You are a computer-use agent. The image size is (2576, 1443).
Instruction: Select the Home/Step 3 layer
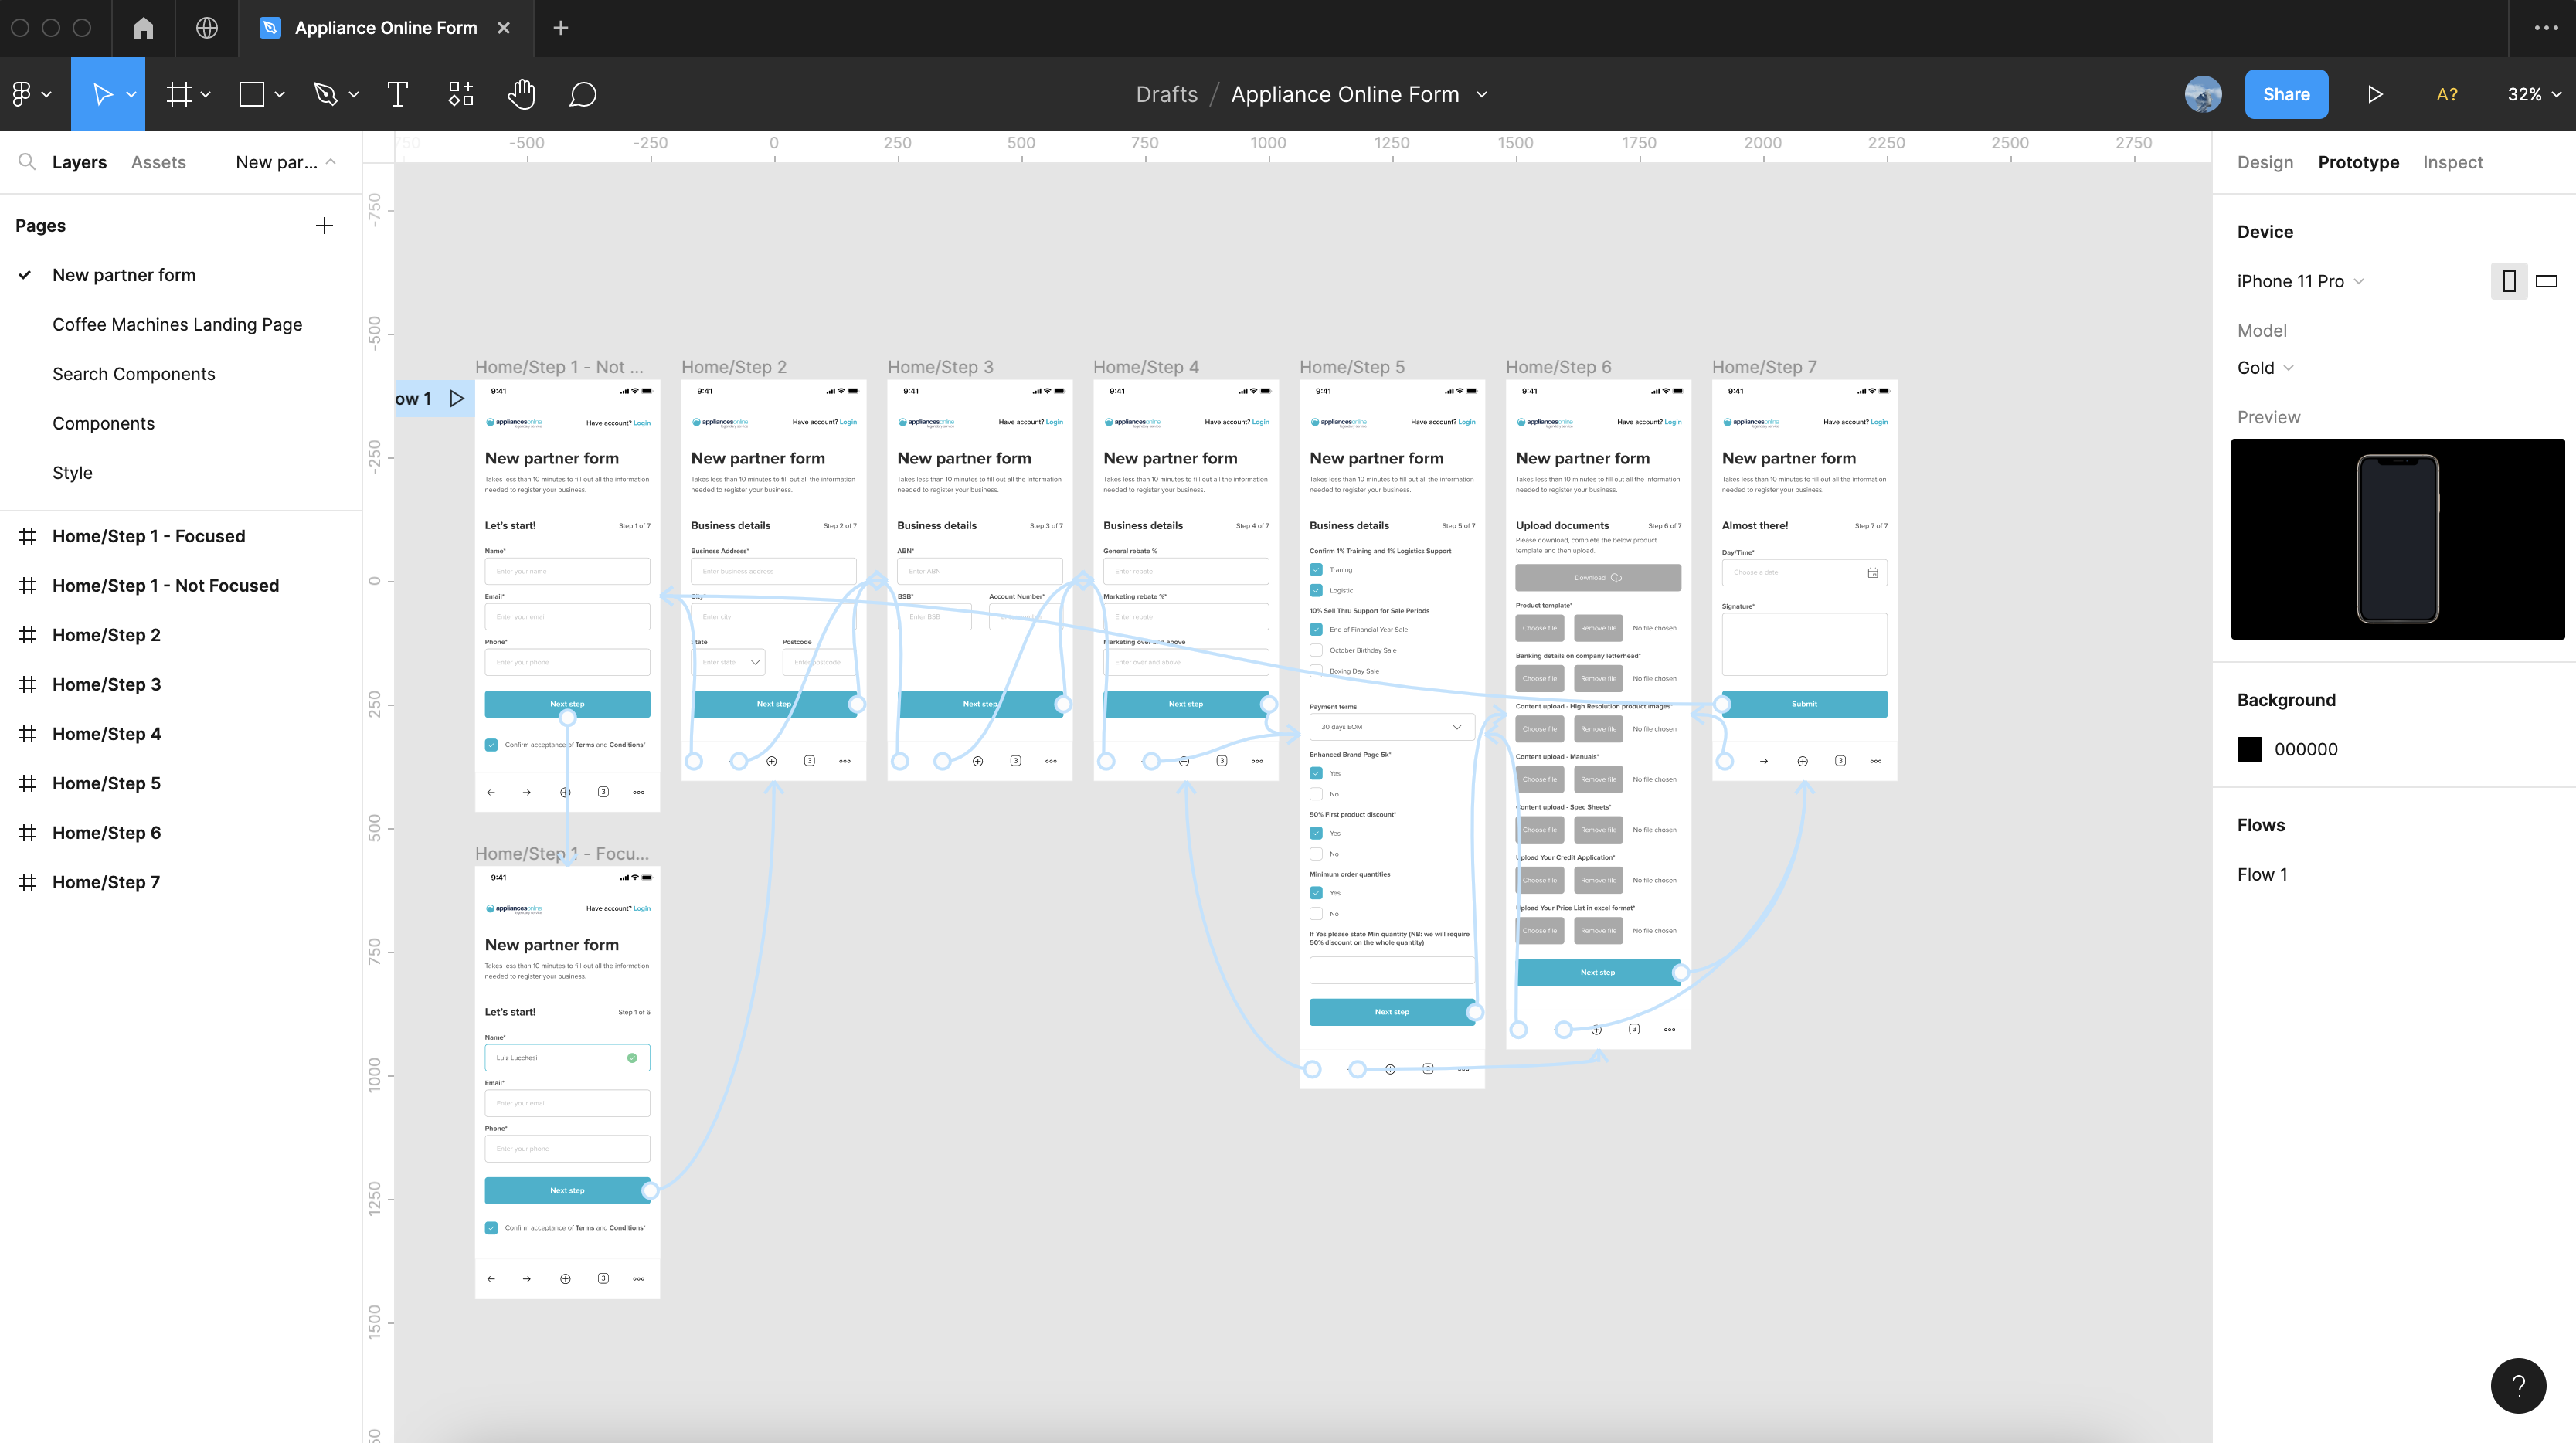[x=106, y=685]
